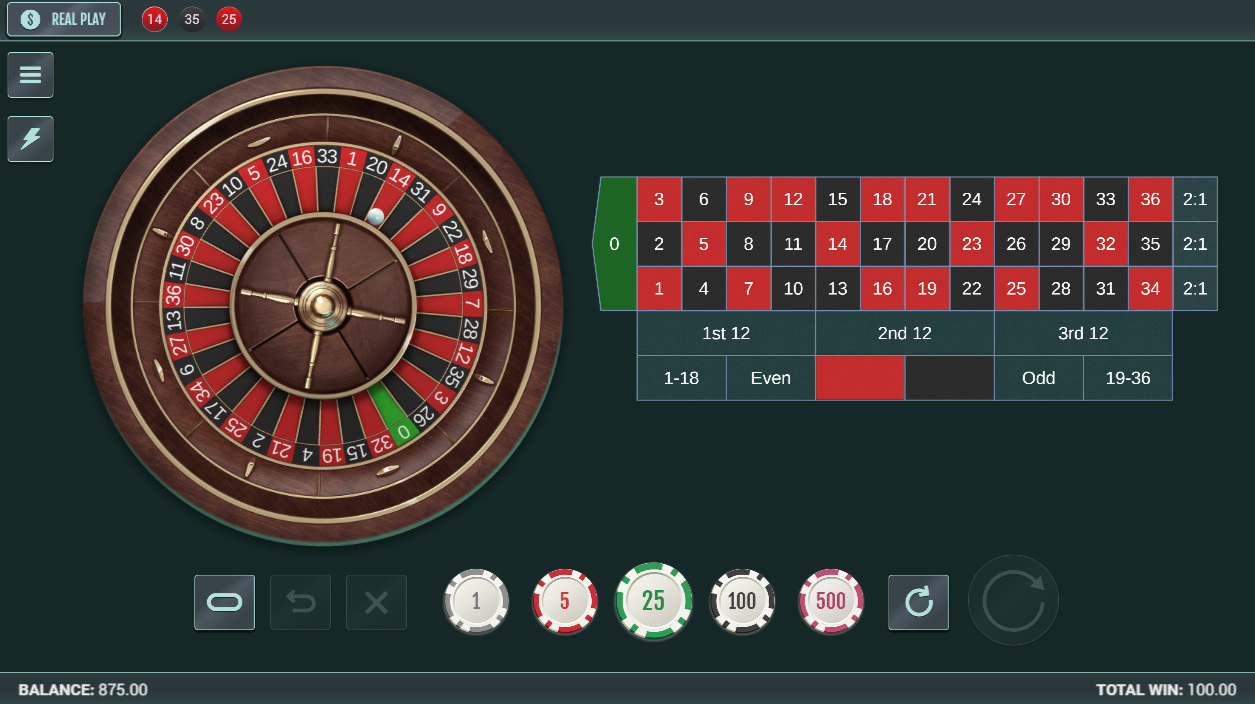Select the 500 value chip
Screen dimensions: 1255x704
tap(831, 601)
